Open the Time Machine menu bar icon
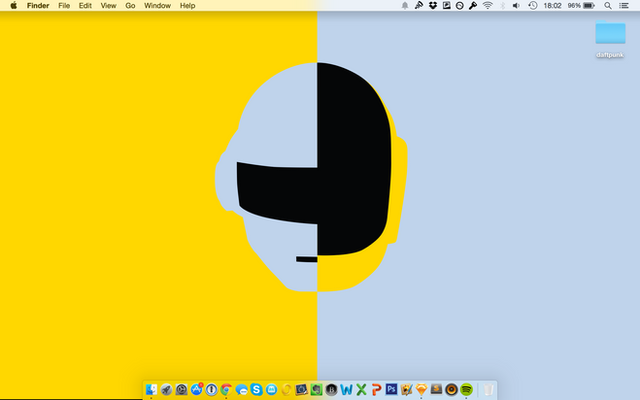Image resolution: width=640 pixels, height=400 pixels. [533, 6]
